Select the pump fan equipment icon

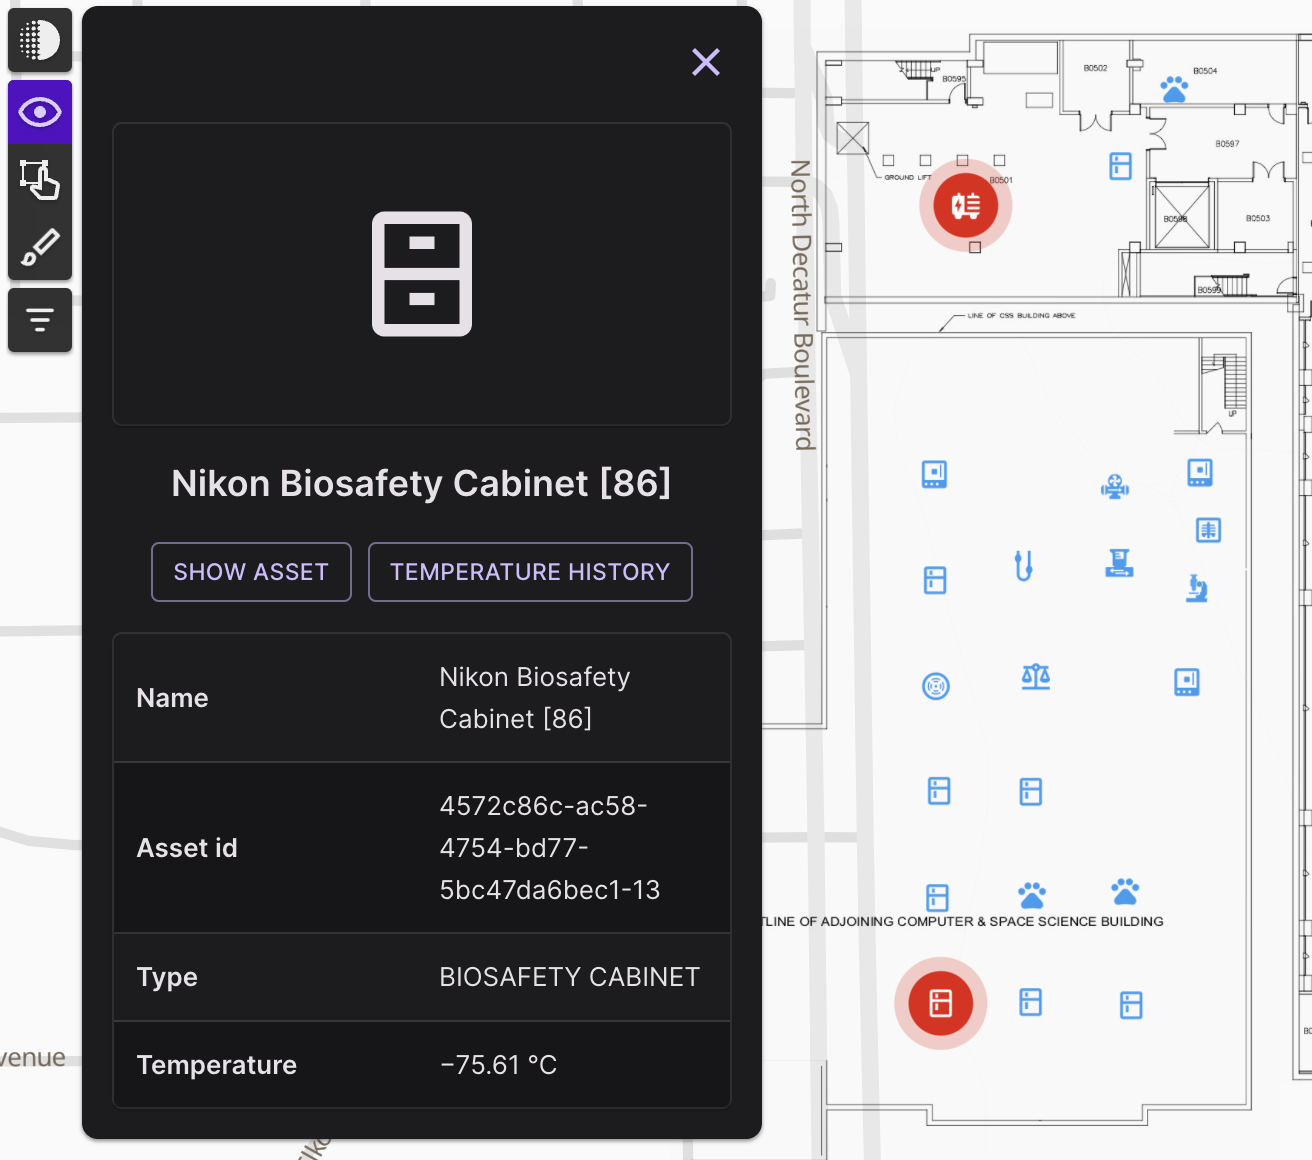pos(1115,487)
